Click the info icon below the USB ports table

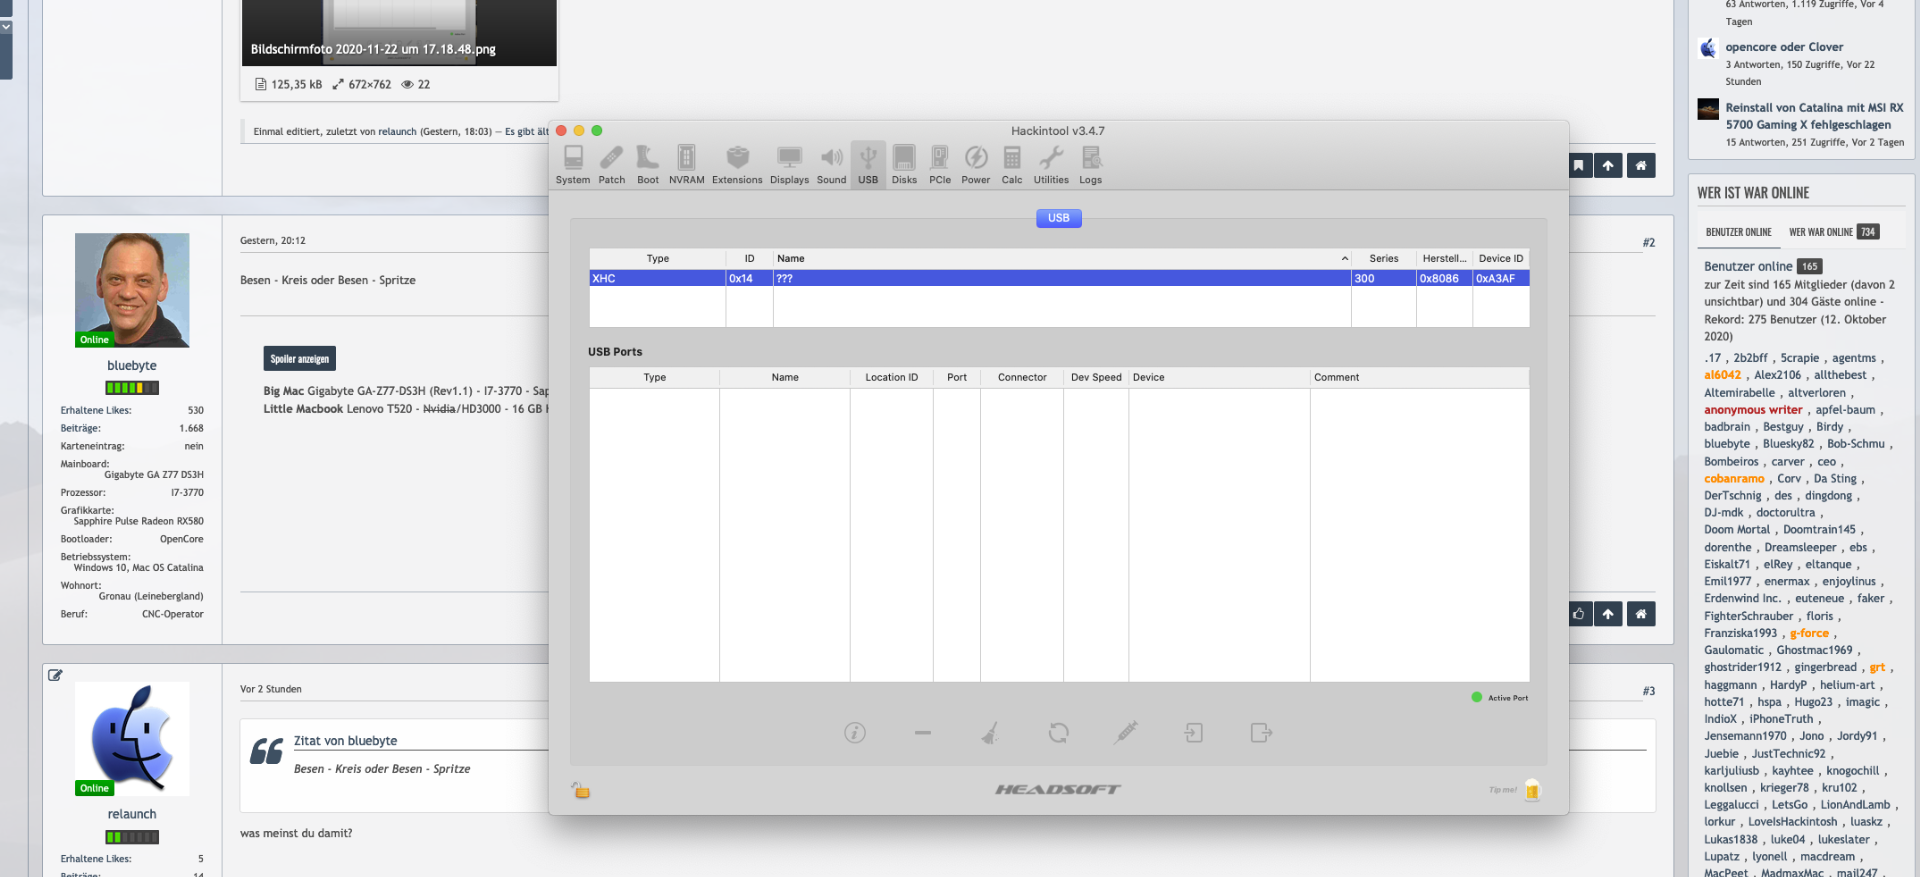pyautogui.click(x=855, y=733)
